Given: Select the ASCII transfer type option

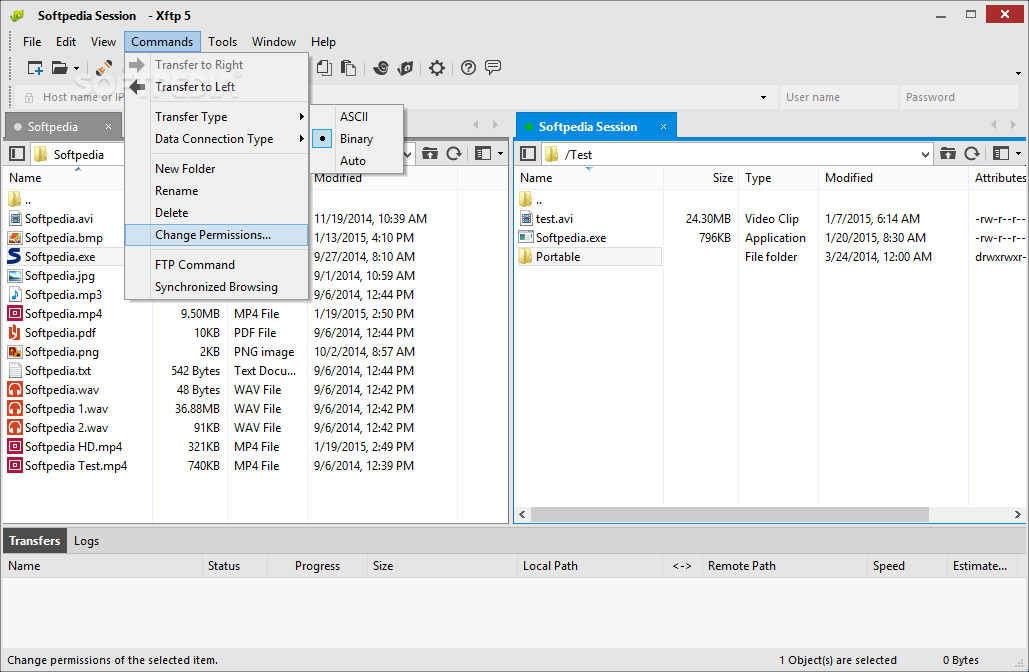Looking at the screenshot, I should coord(356,117).
